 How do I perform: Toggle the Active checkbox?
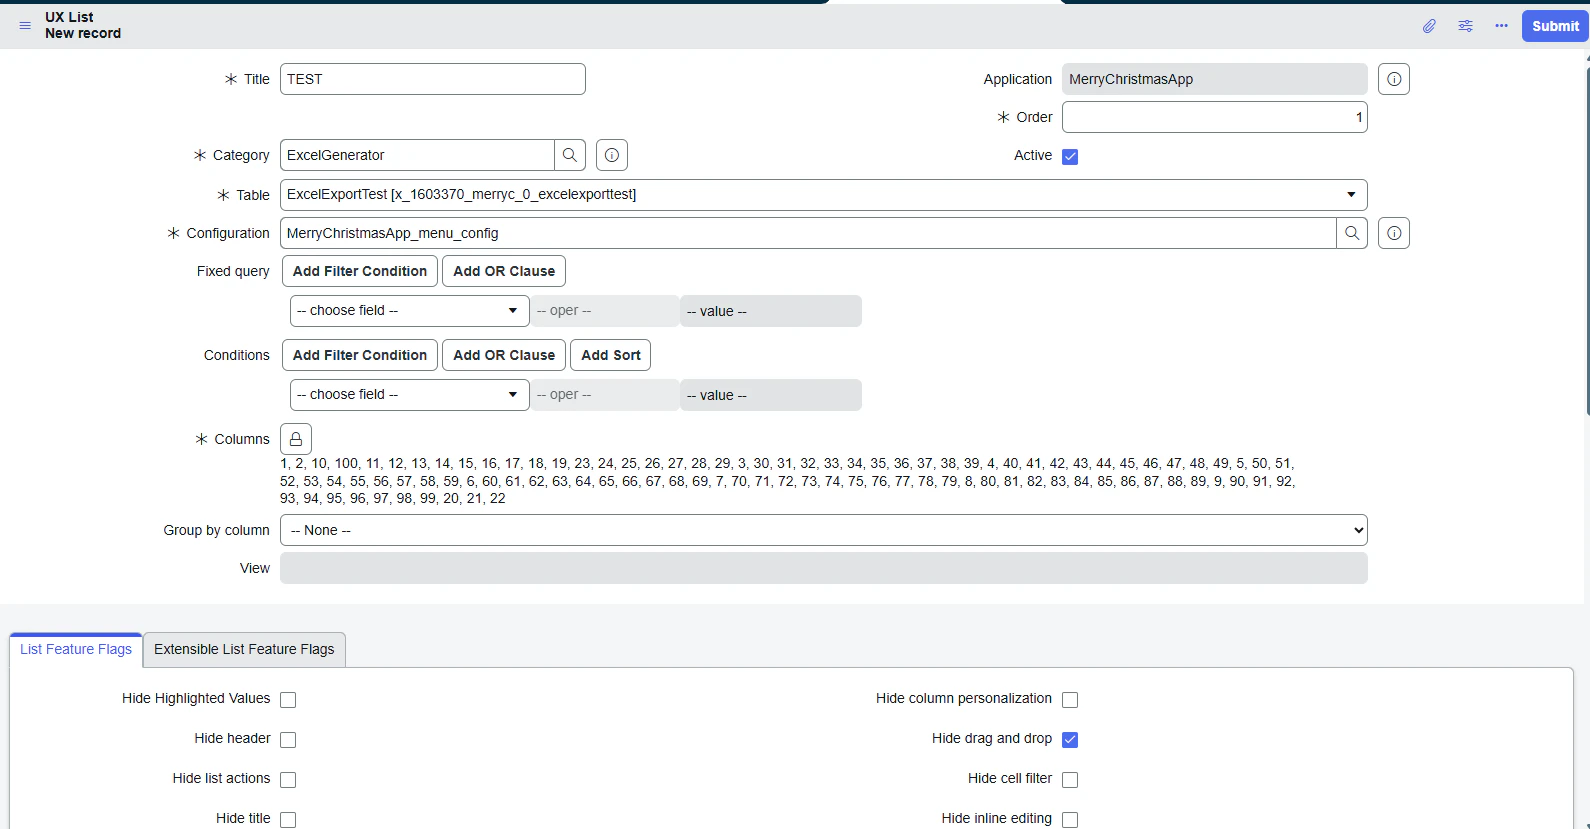point(1070,156)
